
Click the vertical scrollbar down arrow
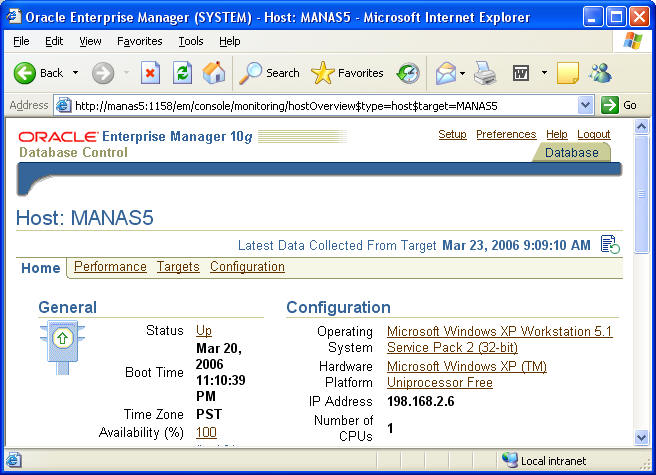643,437
